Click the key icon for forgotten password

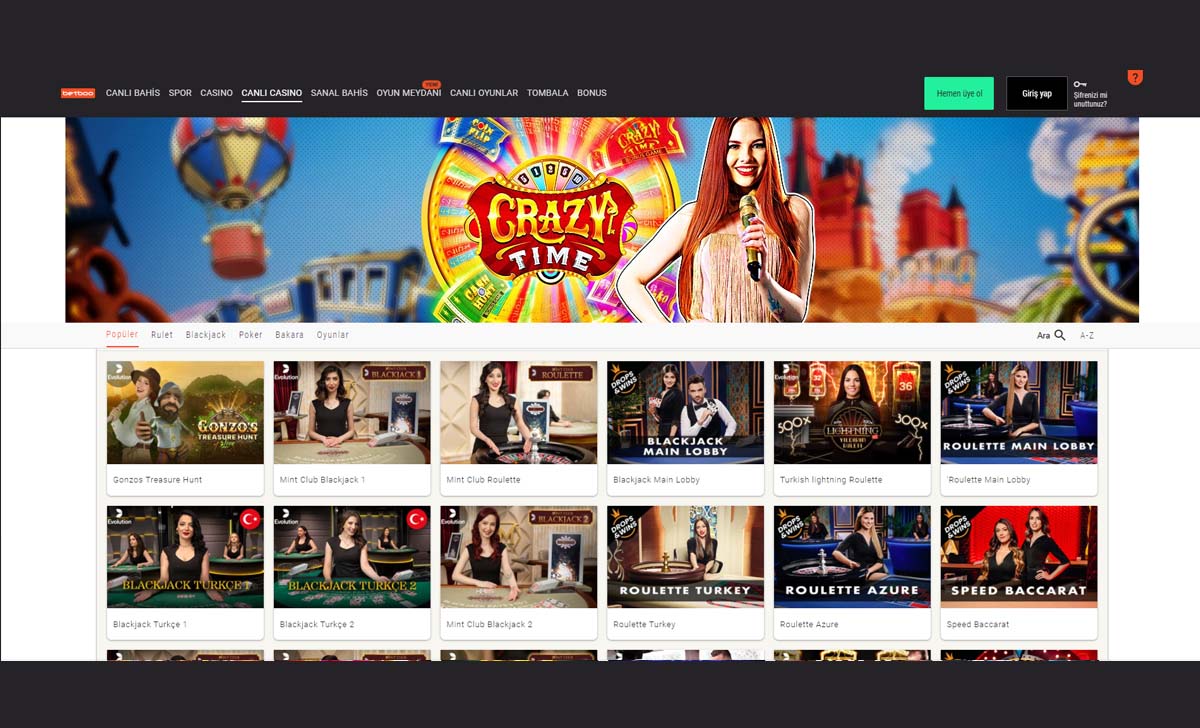[1080, 84]
